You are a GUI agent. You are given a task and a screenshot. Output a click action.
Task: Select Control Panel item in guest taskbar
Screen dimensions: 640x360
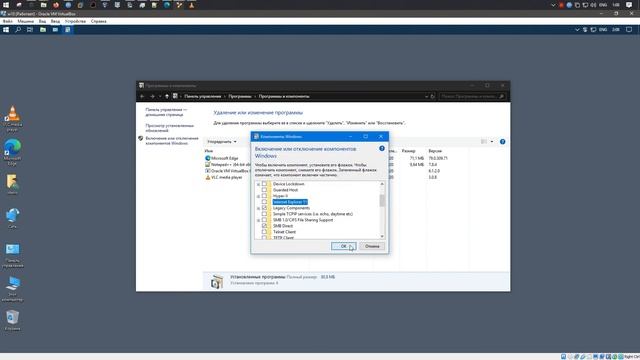click(x=68, y=29)
